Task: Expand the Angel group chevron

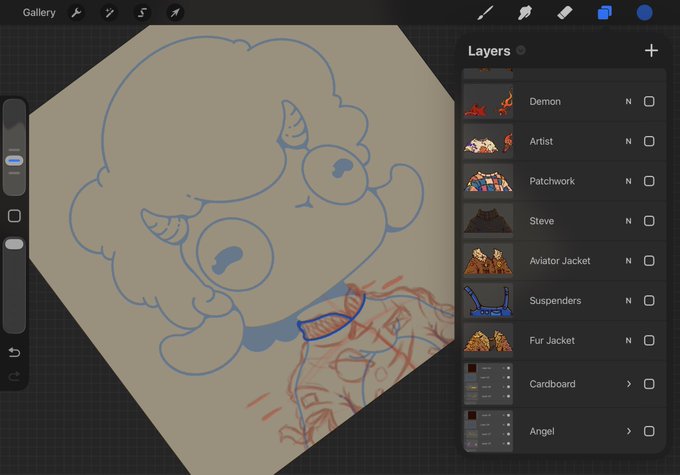Action: click(x=628, y=431)
